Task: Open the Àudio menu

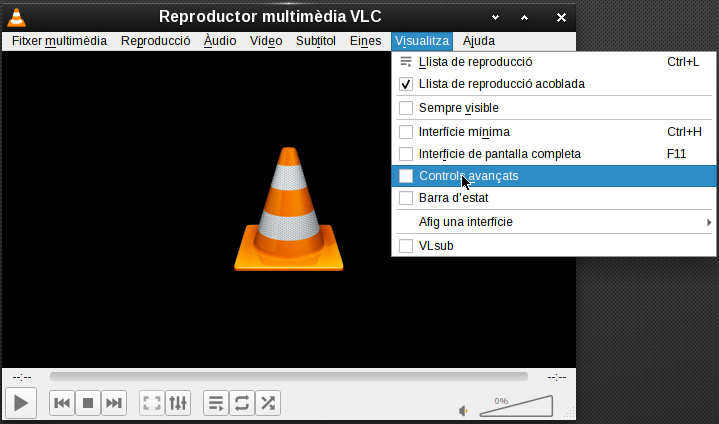Action: (x=220, y=41)
